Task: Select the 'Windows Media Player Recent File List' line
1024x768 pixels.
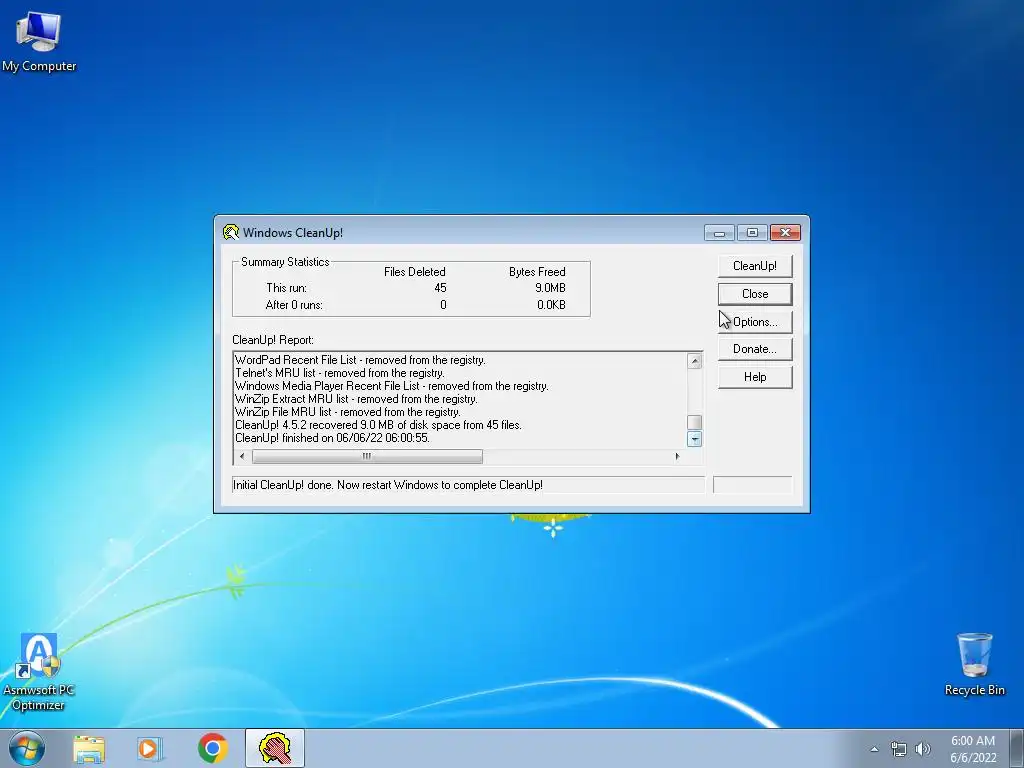Action: pyautogui.click(x=391, y=386)
